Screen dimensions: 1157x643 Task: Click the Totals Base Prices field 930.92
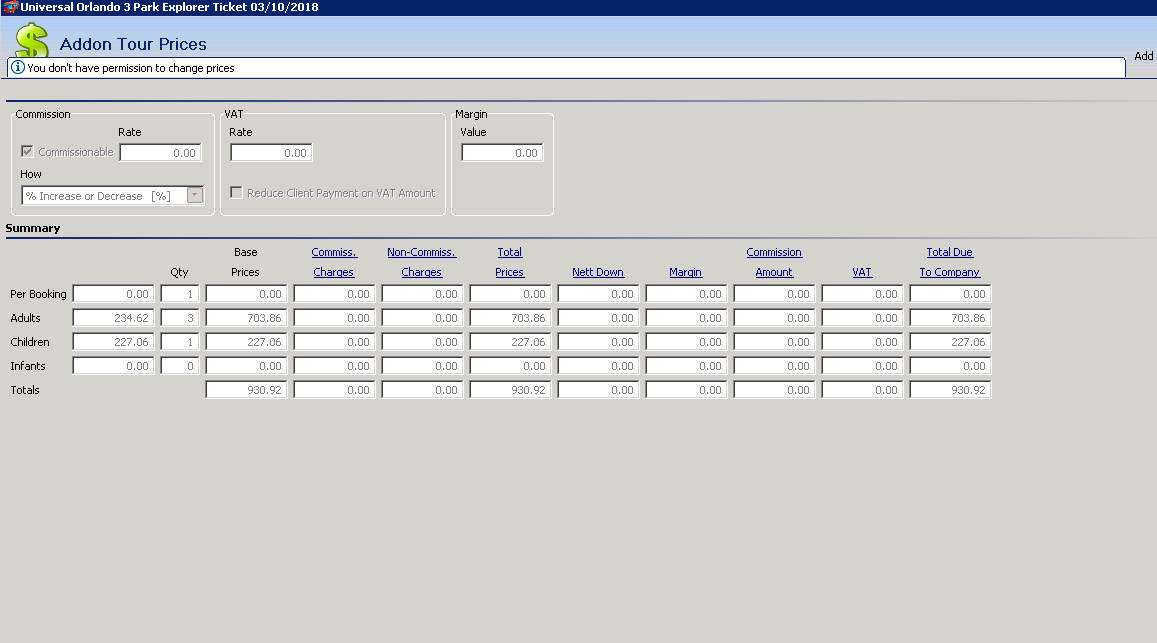[246, 390]
